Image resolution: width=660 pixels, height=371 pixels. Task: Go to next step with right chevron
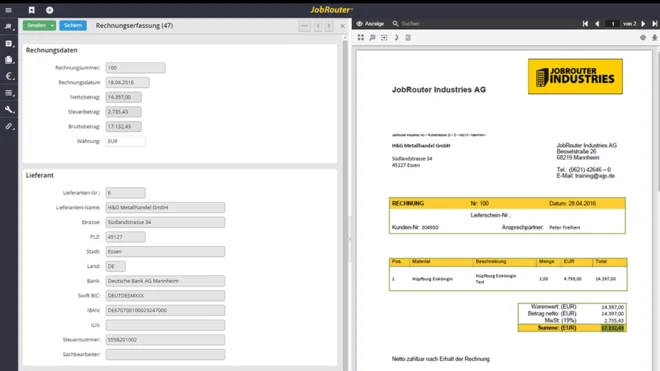click(x=329, y=26)
